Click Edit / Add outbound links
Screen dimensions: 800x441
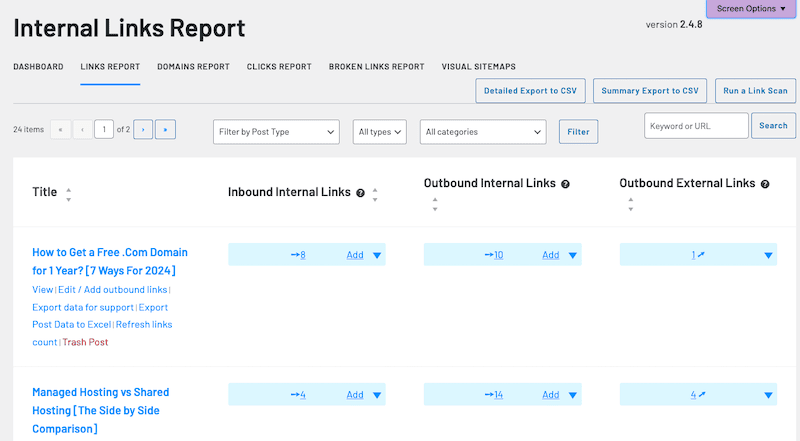point(113,289)
